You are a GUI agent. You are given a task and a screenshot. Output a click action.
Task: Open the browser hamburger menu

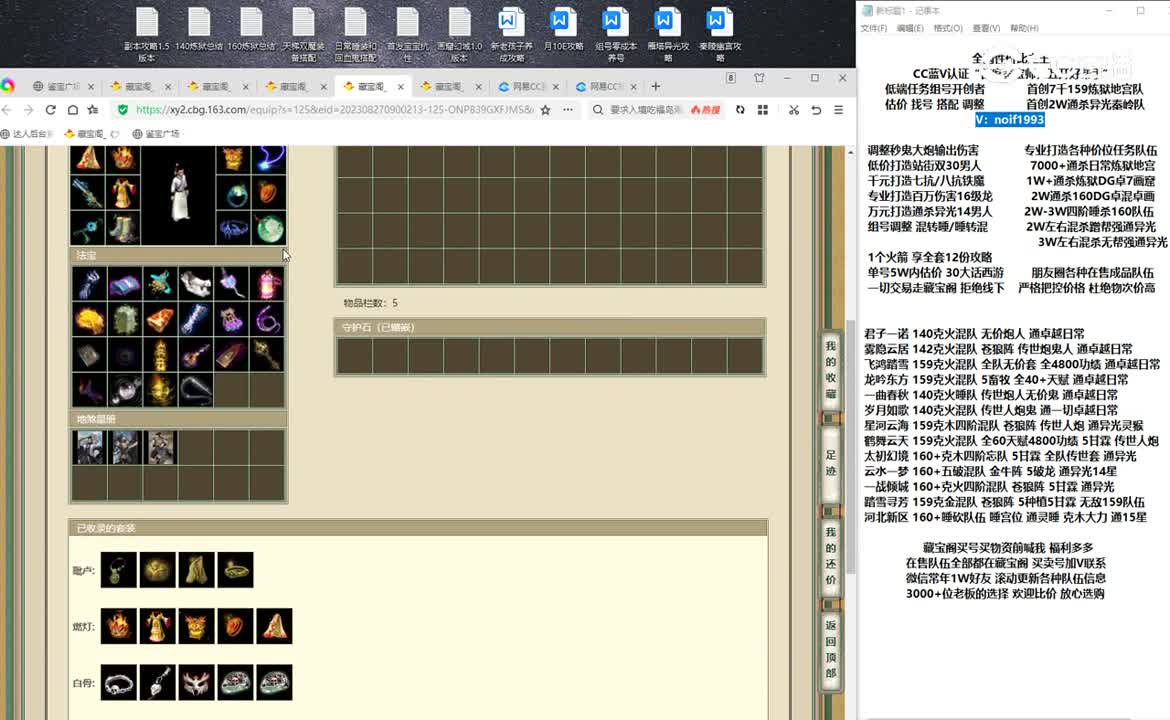pyautogui.click(x=839, y=110)
